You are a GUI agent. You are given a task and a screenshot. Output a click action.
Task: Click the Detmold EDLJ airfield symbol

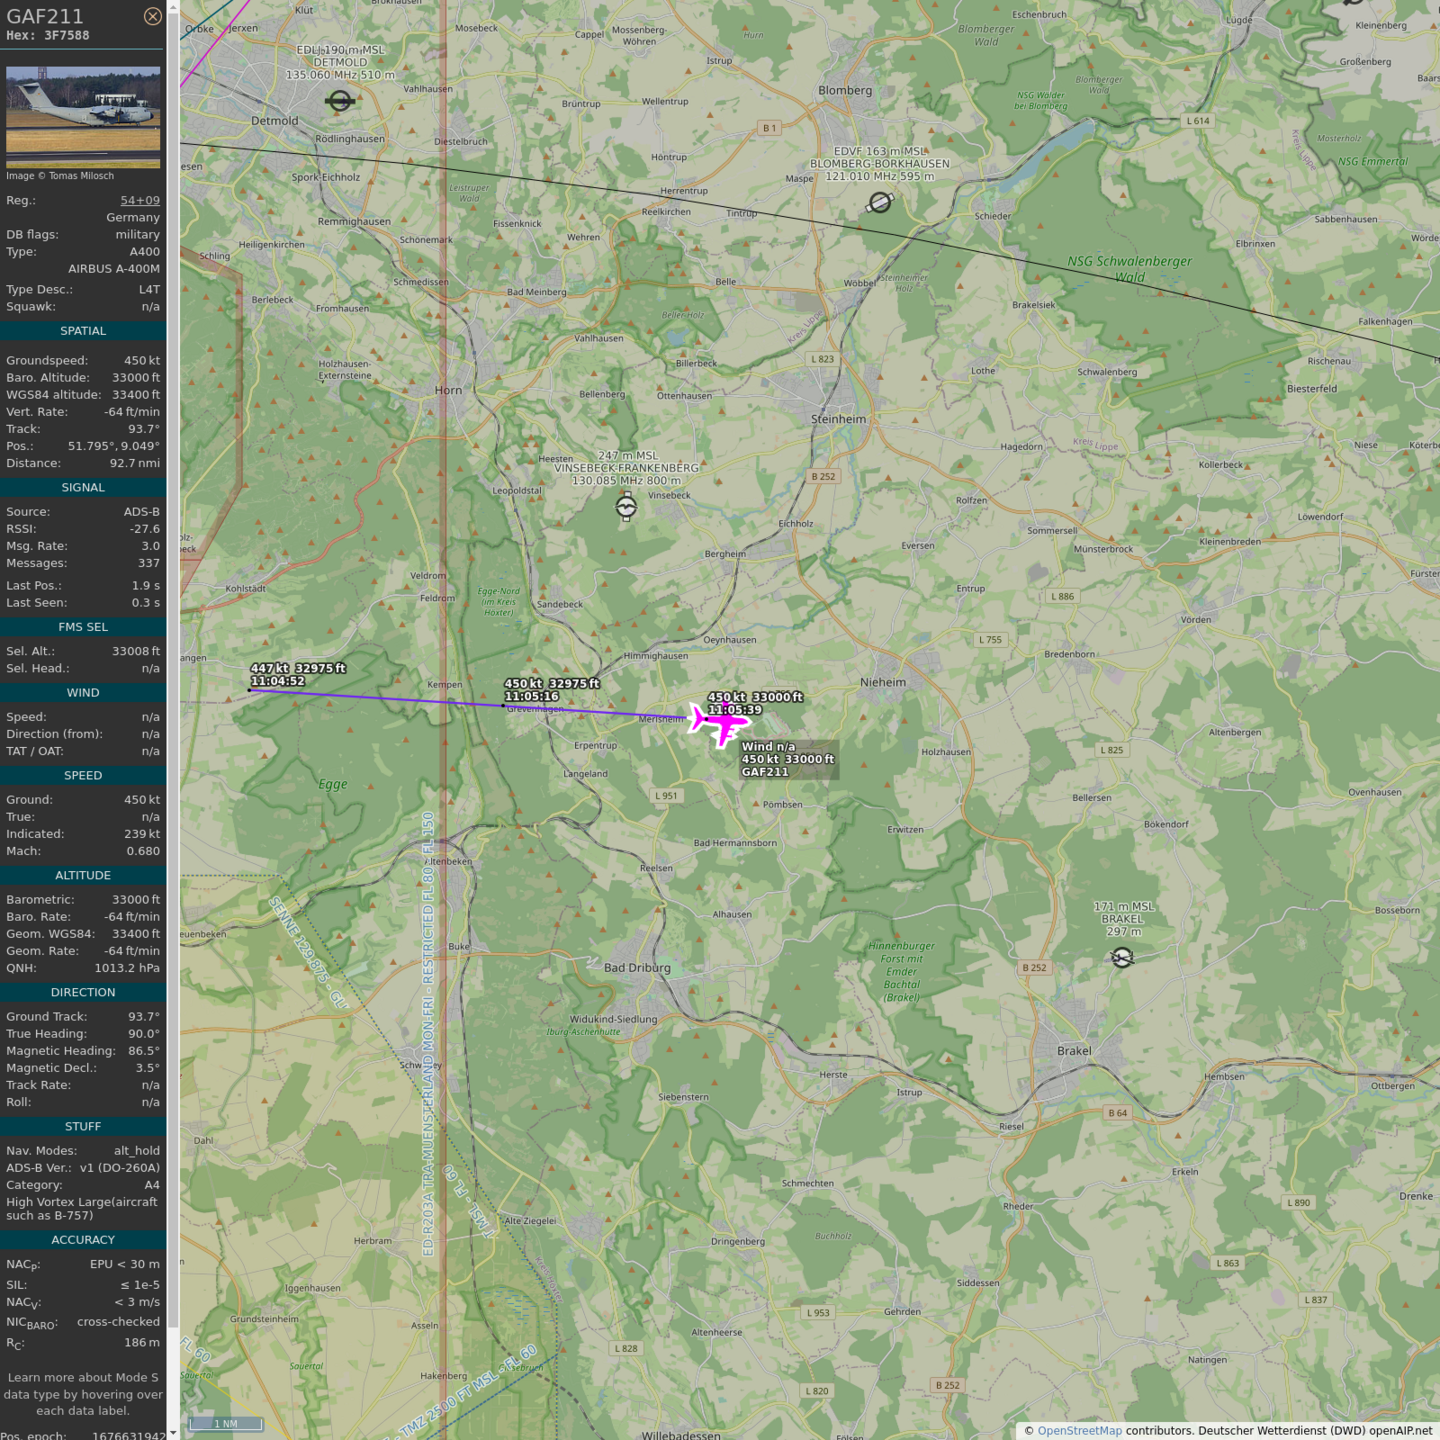coord(340,101)
